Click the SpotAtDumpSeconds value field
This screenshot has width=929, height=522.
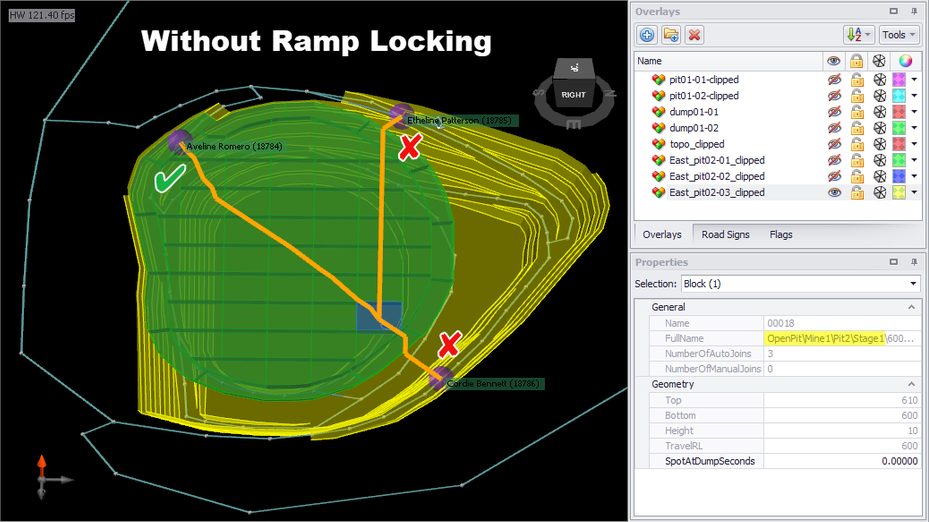(842, 461)
